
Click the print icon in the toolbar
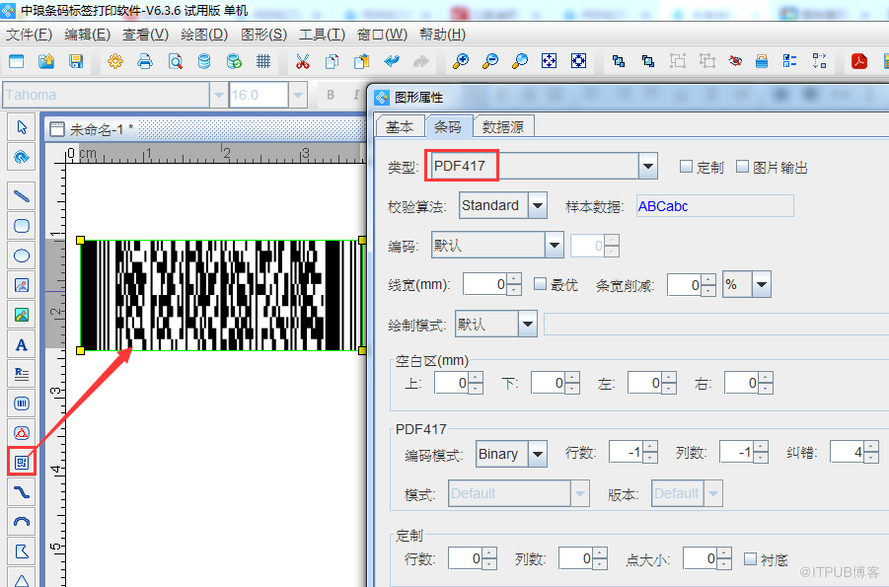(145, 62)
